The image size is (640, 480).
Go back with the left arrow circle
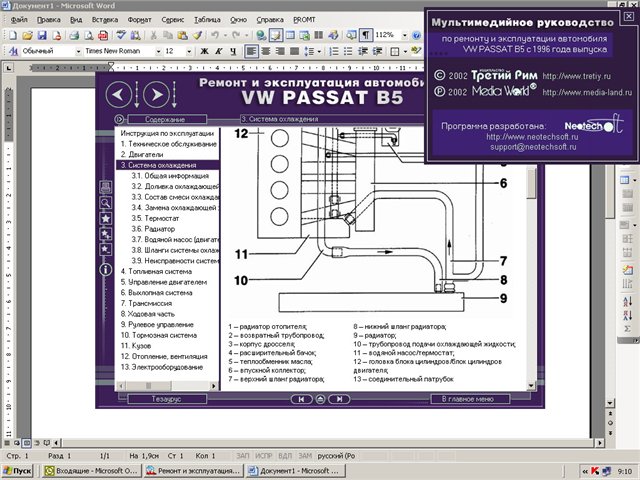(118, 94)
